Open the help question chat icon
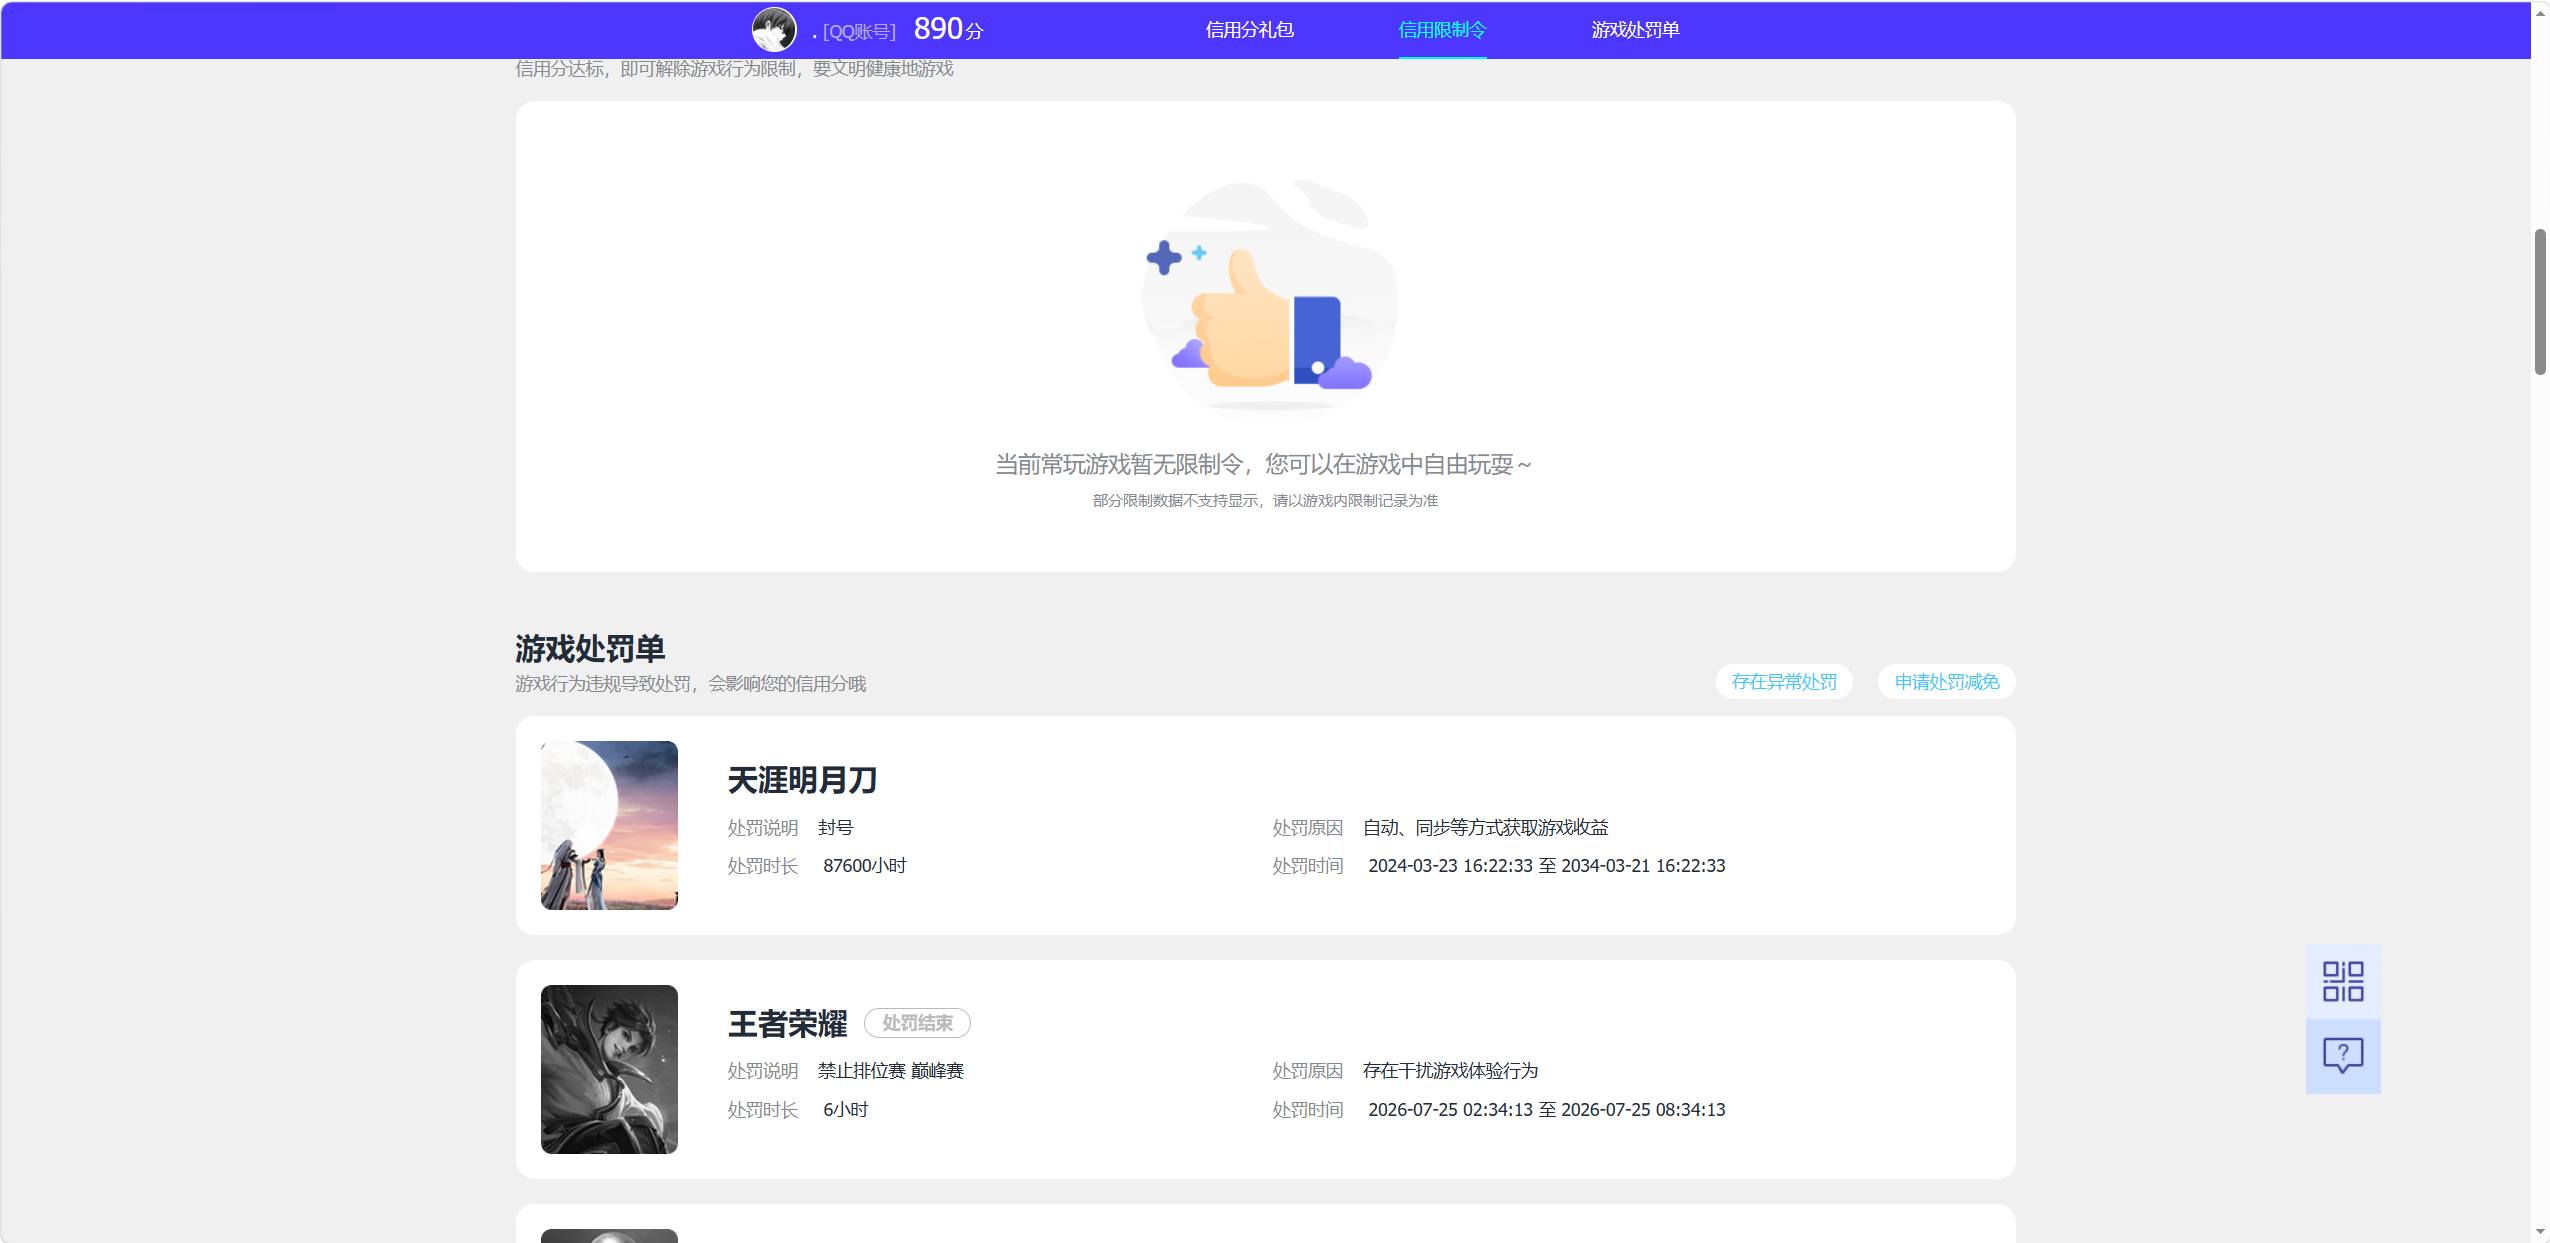Viewport: 2550px width, 1243px height. click(2342, 1056)
